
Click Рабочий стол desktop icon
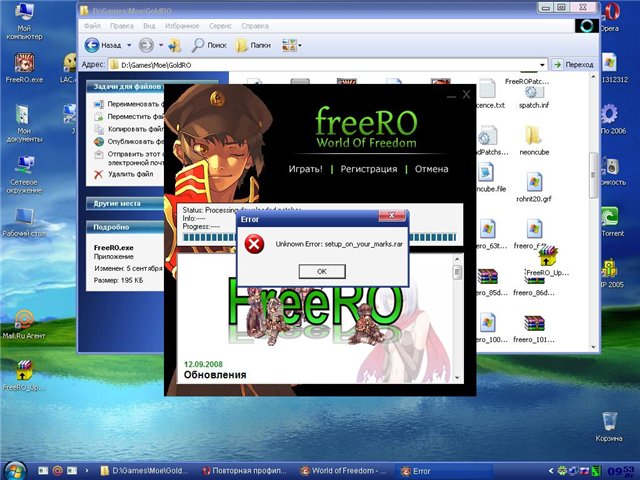point(24,222)
